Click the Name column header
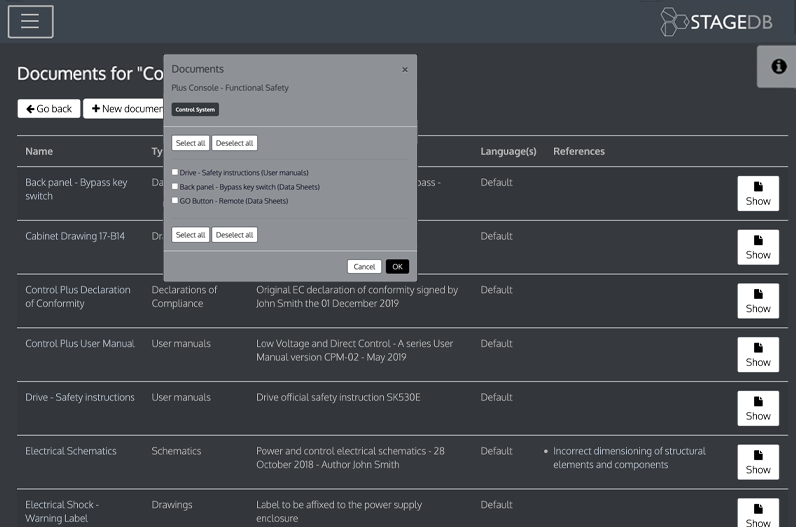This screenshot has height=527, width=796. (39, 151)
